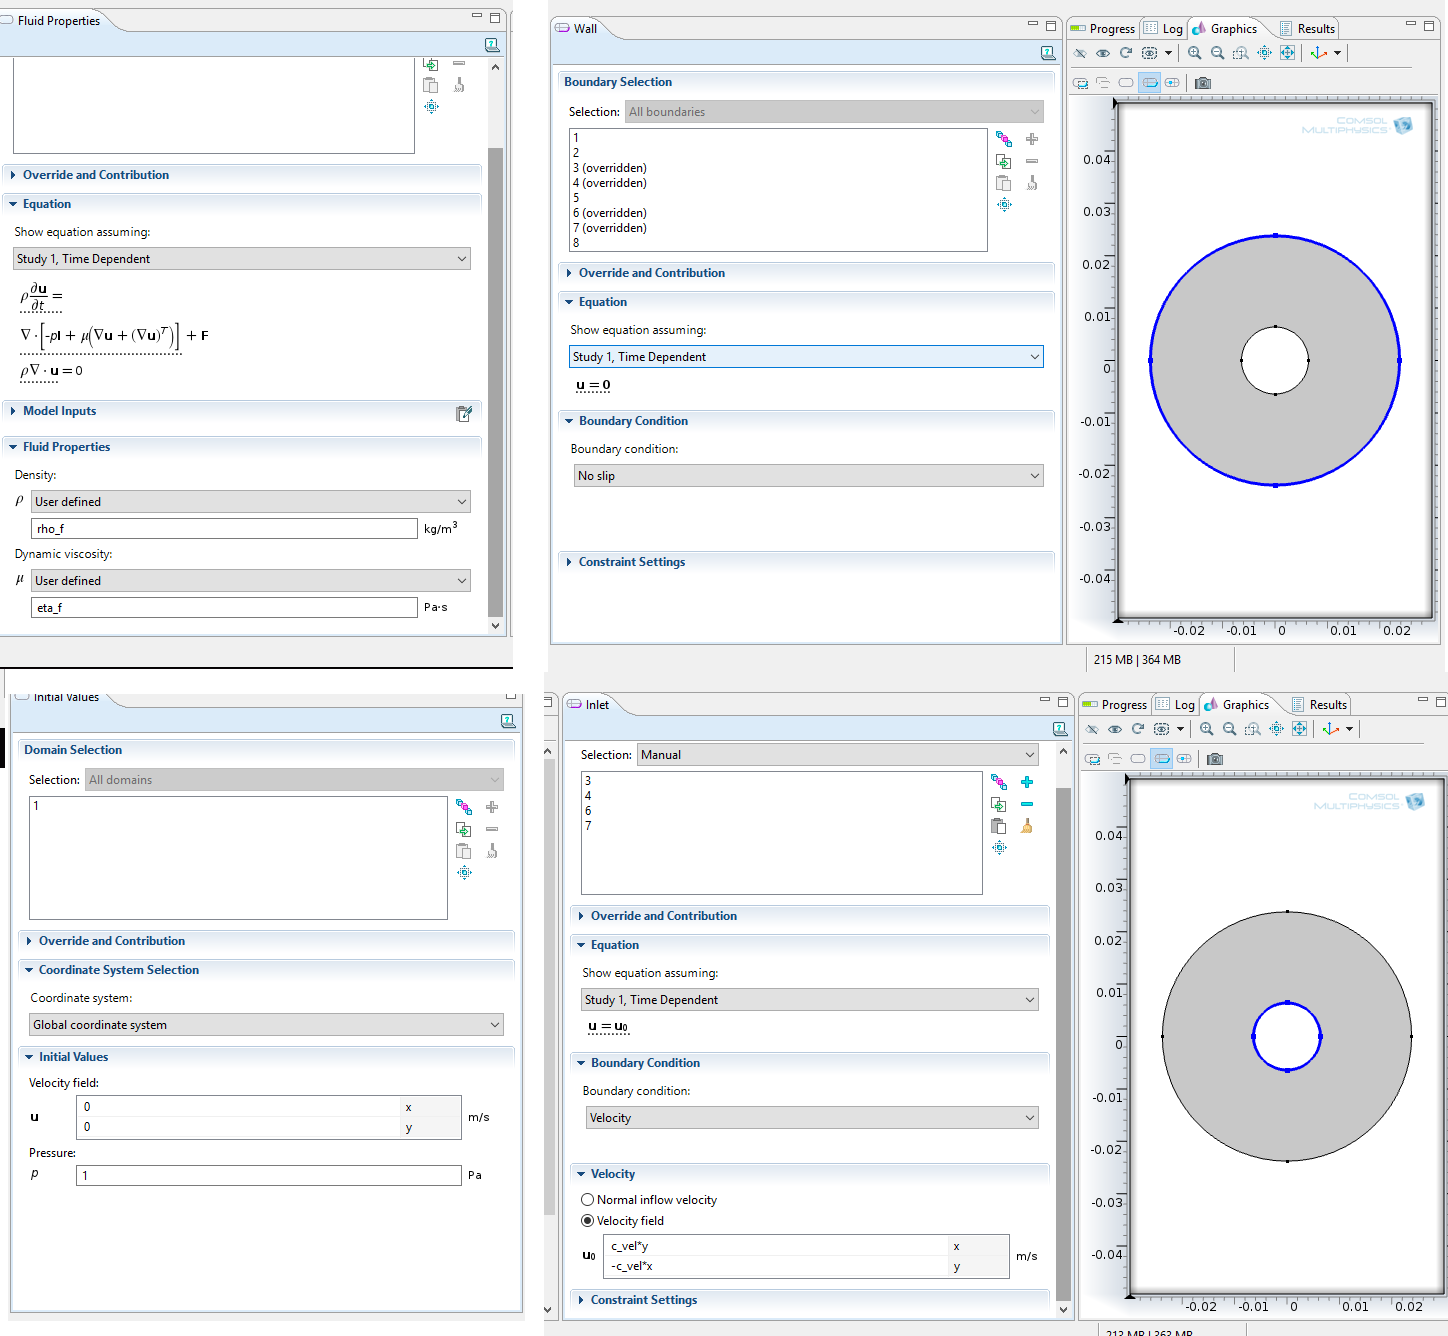Open the Density User defined dropdown
Image resolution: width=1448 pixels, height=1336 pixels.
click(x=250, y=502)
